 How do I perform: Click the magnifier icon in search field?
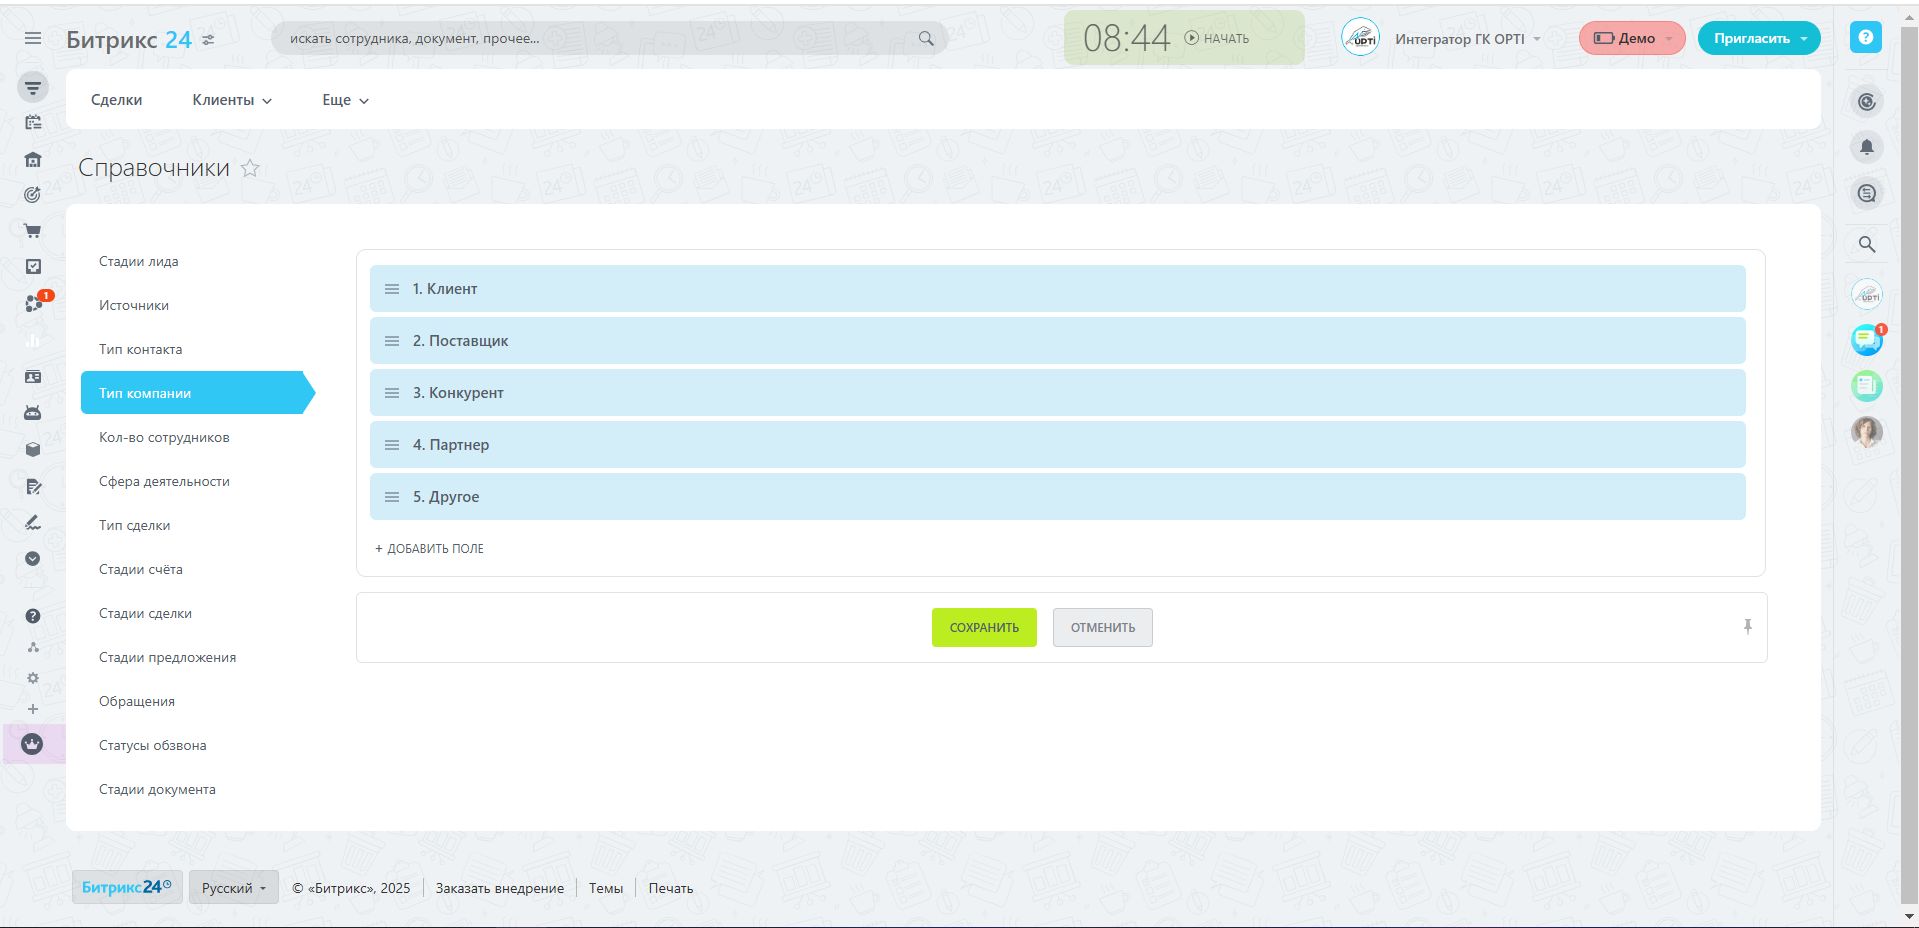click(x=926, y=39)
